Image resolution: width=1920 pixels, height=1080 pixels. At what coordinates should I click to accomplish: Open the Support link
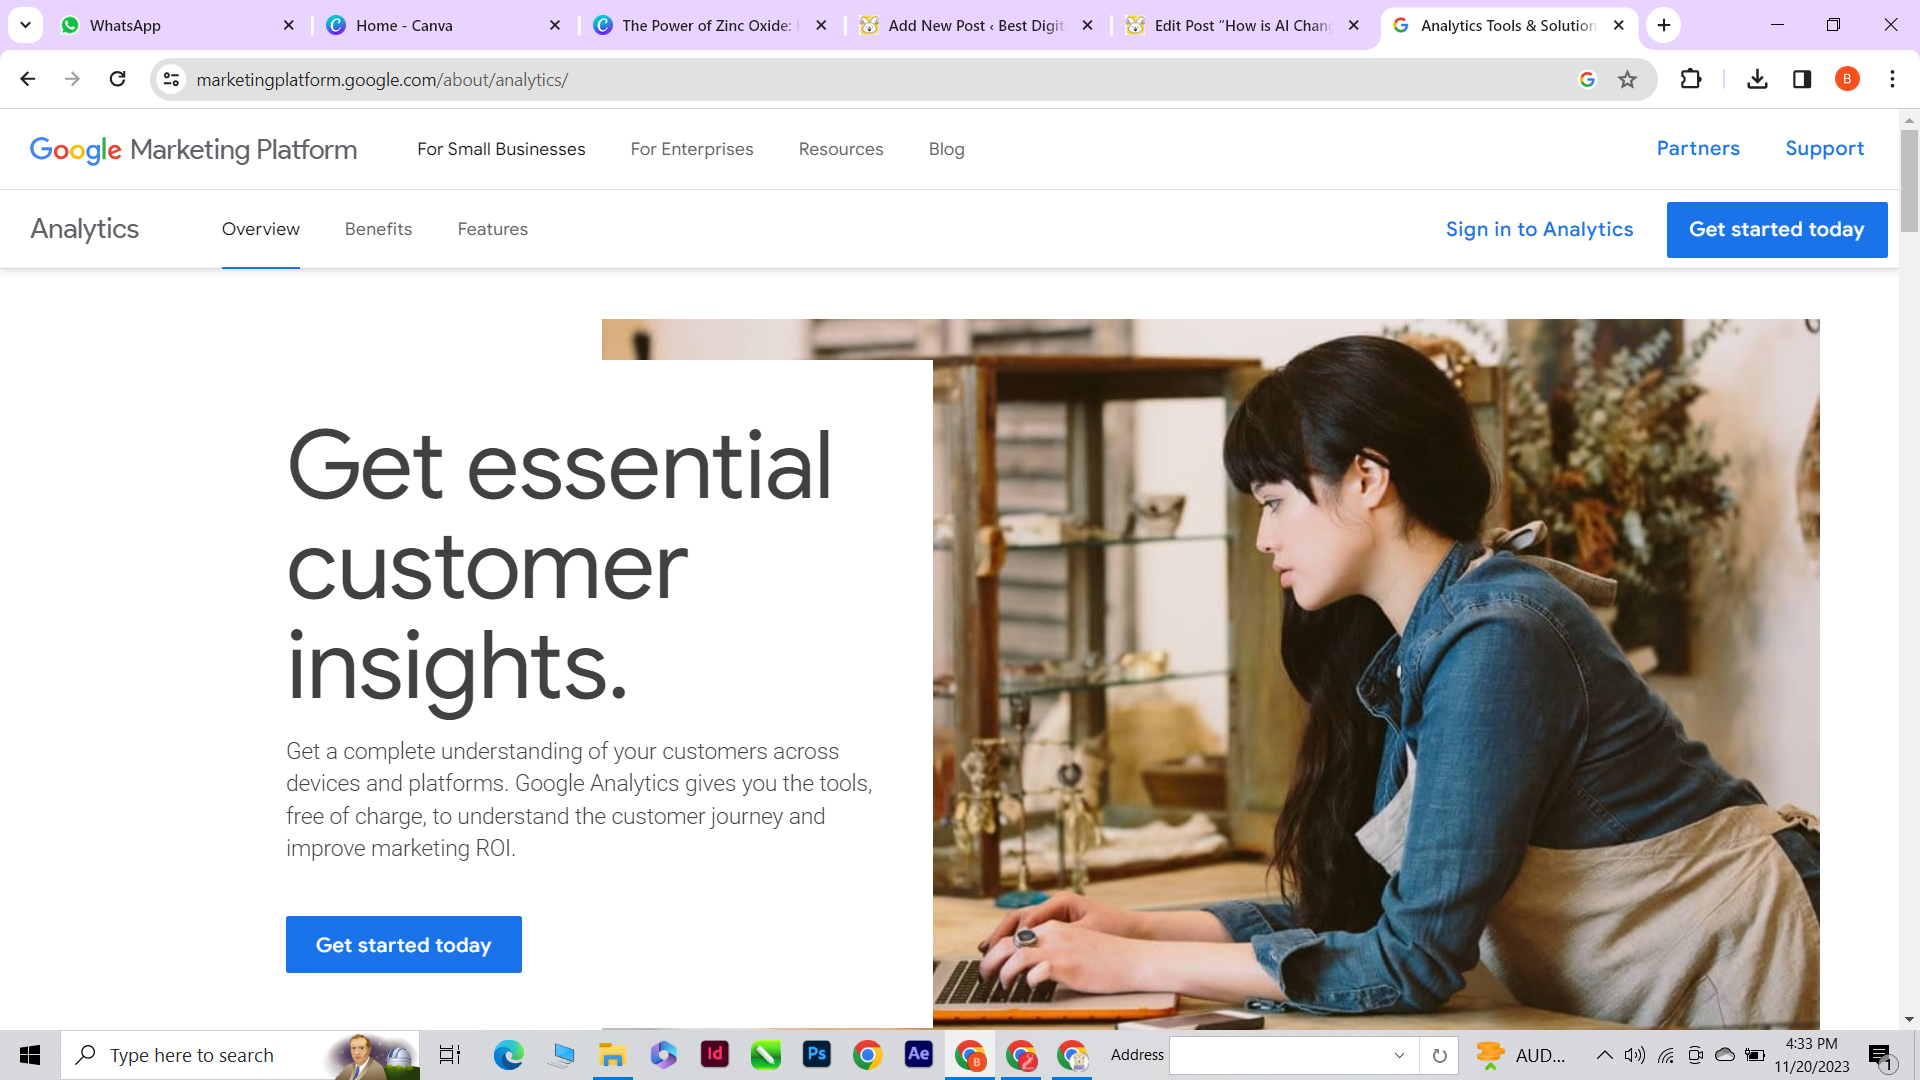coord(1825,148)
